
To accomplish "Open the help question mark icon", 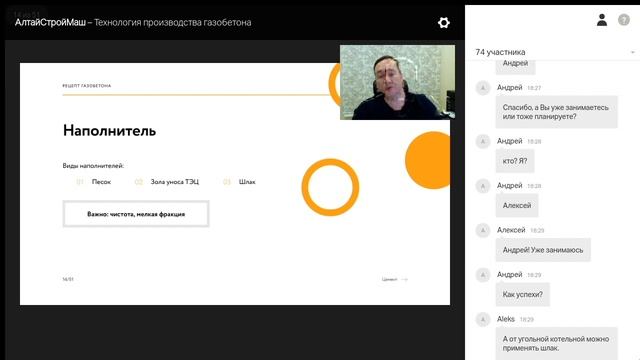I will point(624,20).
